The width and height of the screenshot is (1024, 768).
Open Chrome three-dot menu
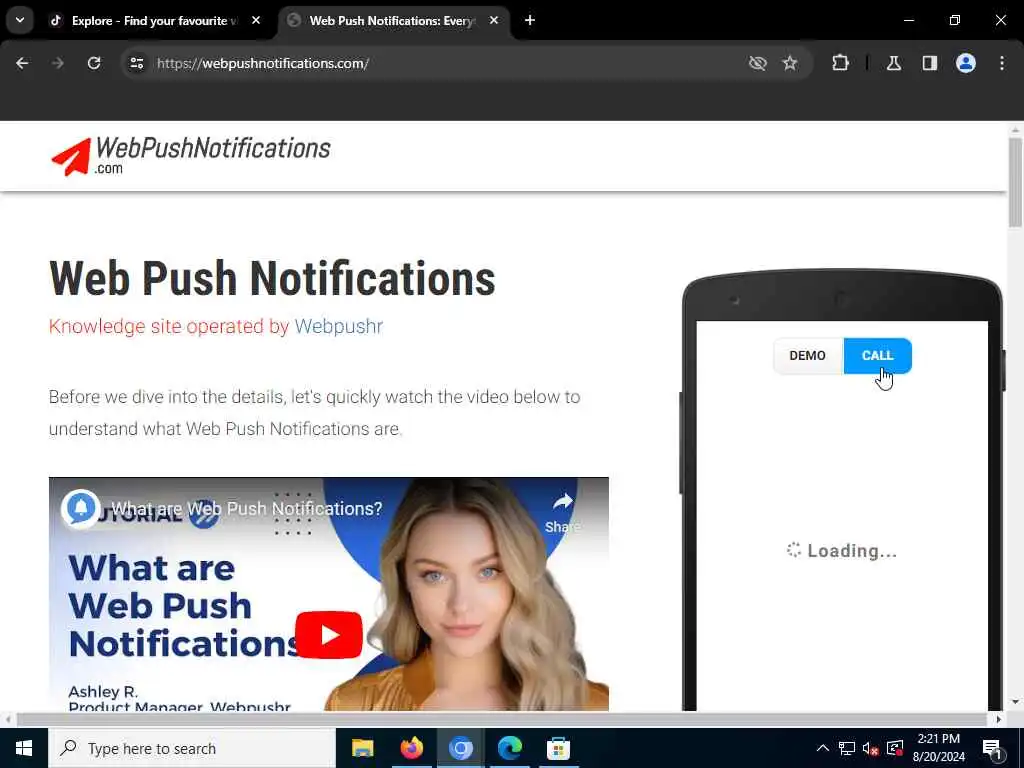tap(1002, 63)
